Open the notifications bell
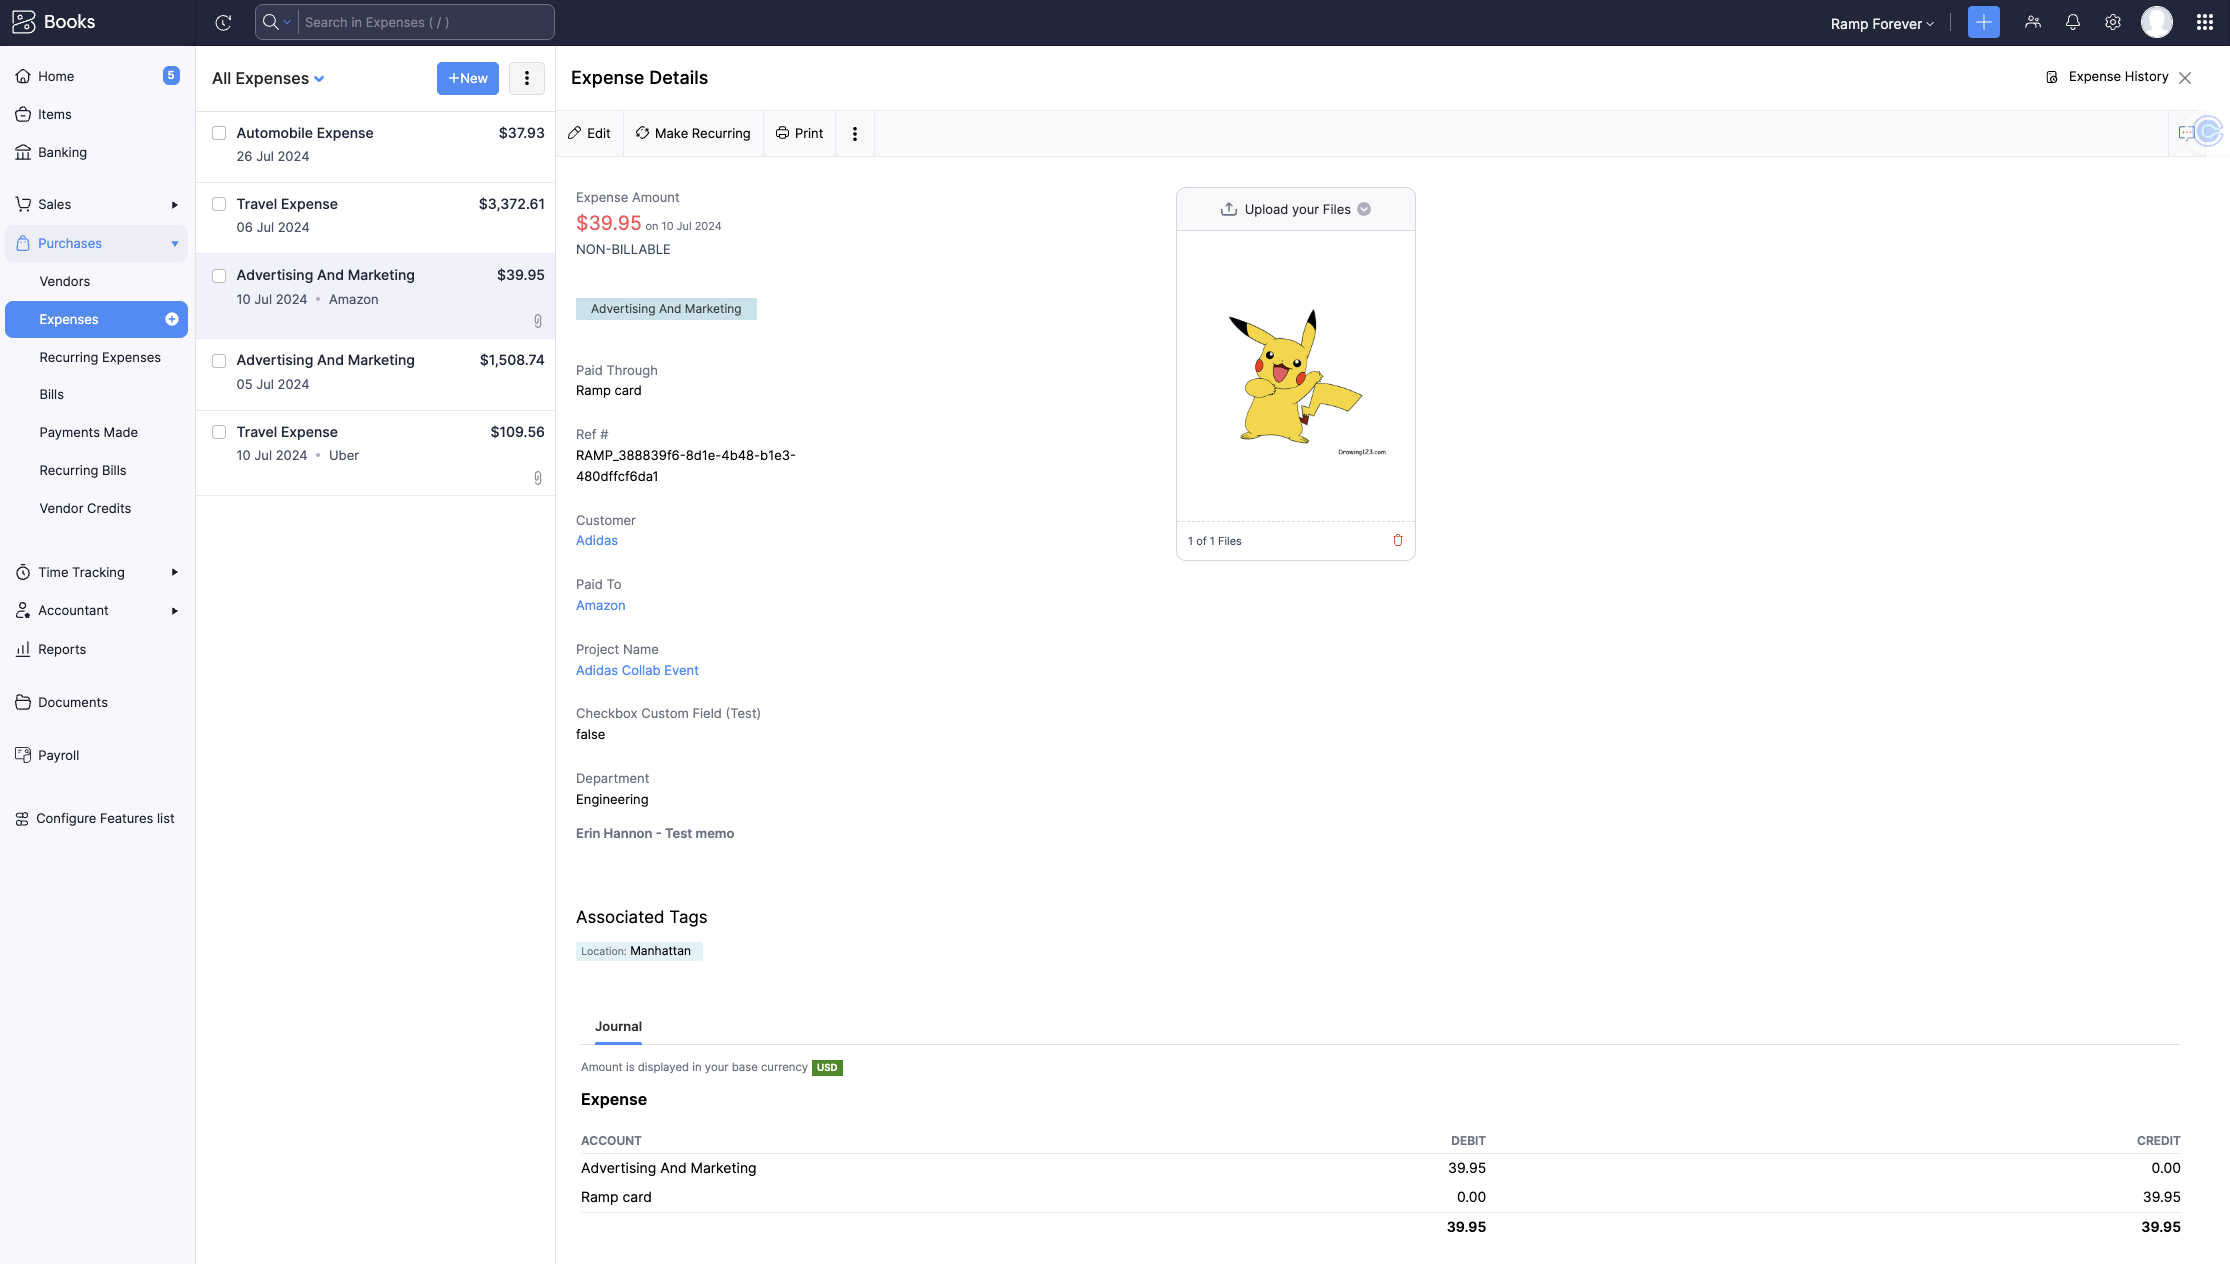Image resolution: width=2230 pixels, height=1264 pixels. pos(2072,22)
